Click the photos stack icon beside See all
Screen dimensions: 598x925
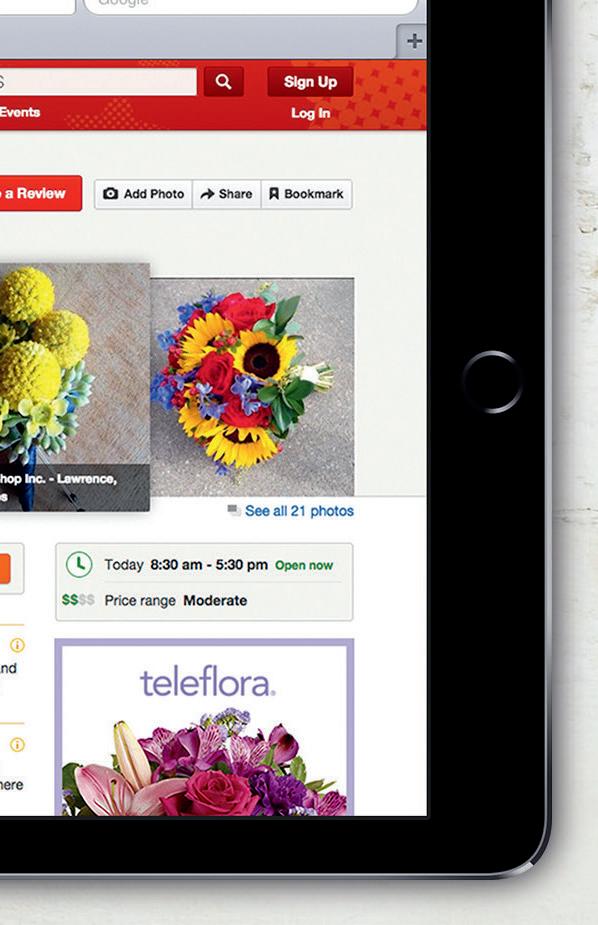click(234, 510)
